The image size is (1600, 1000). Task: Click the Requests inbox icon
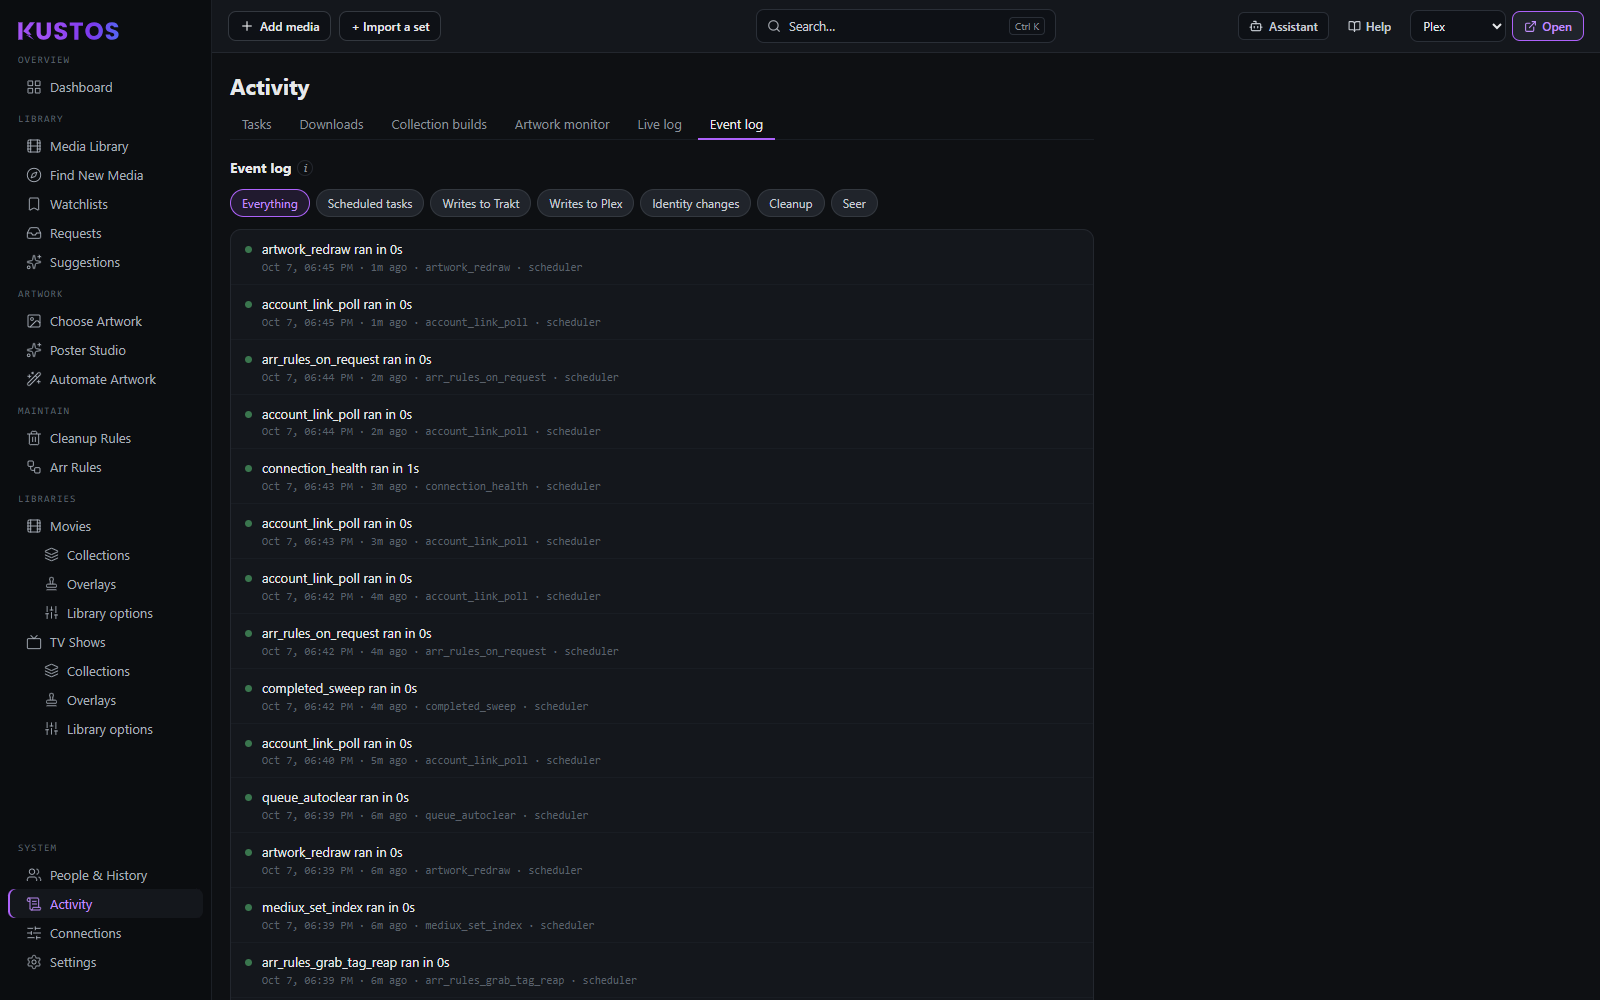[34, 233]
